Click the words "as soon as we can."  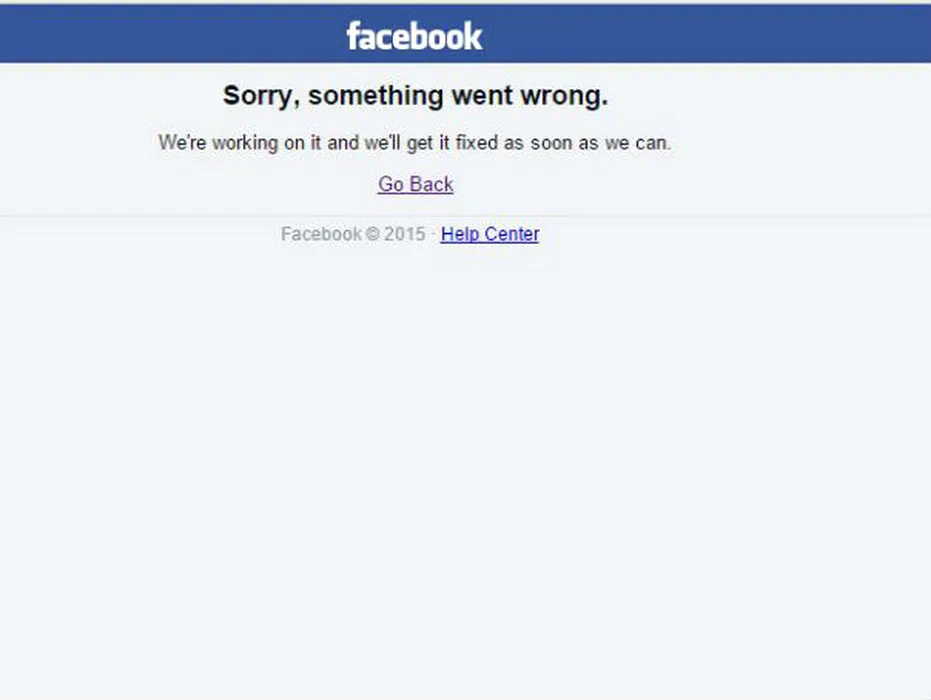(588, 143)
